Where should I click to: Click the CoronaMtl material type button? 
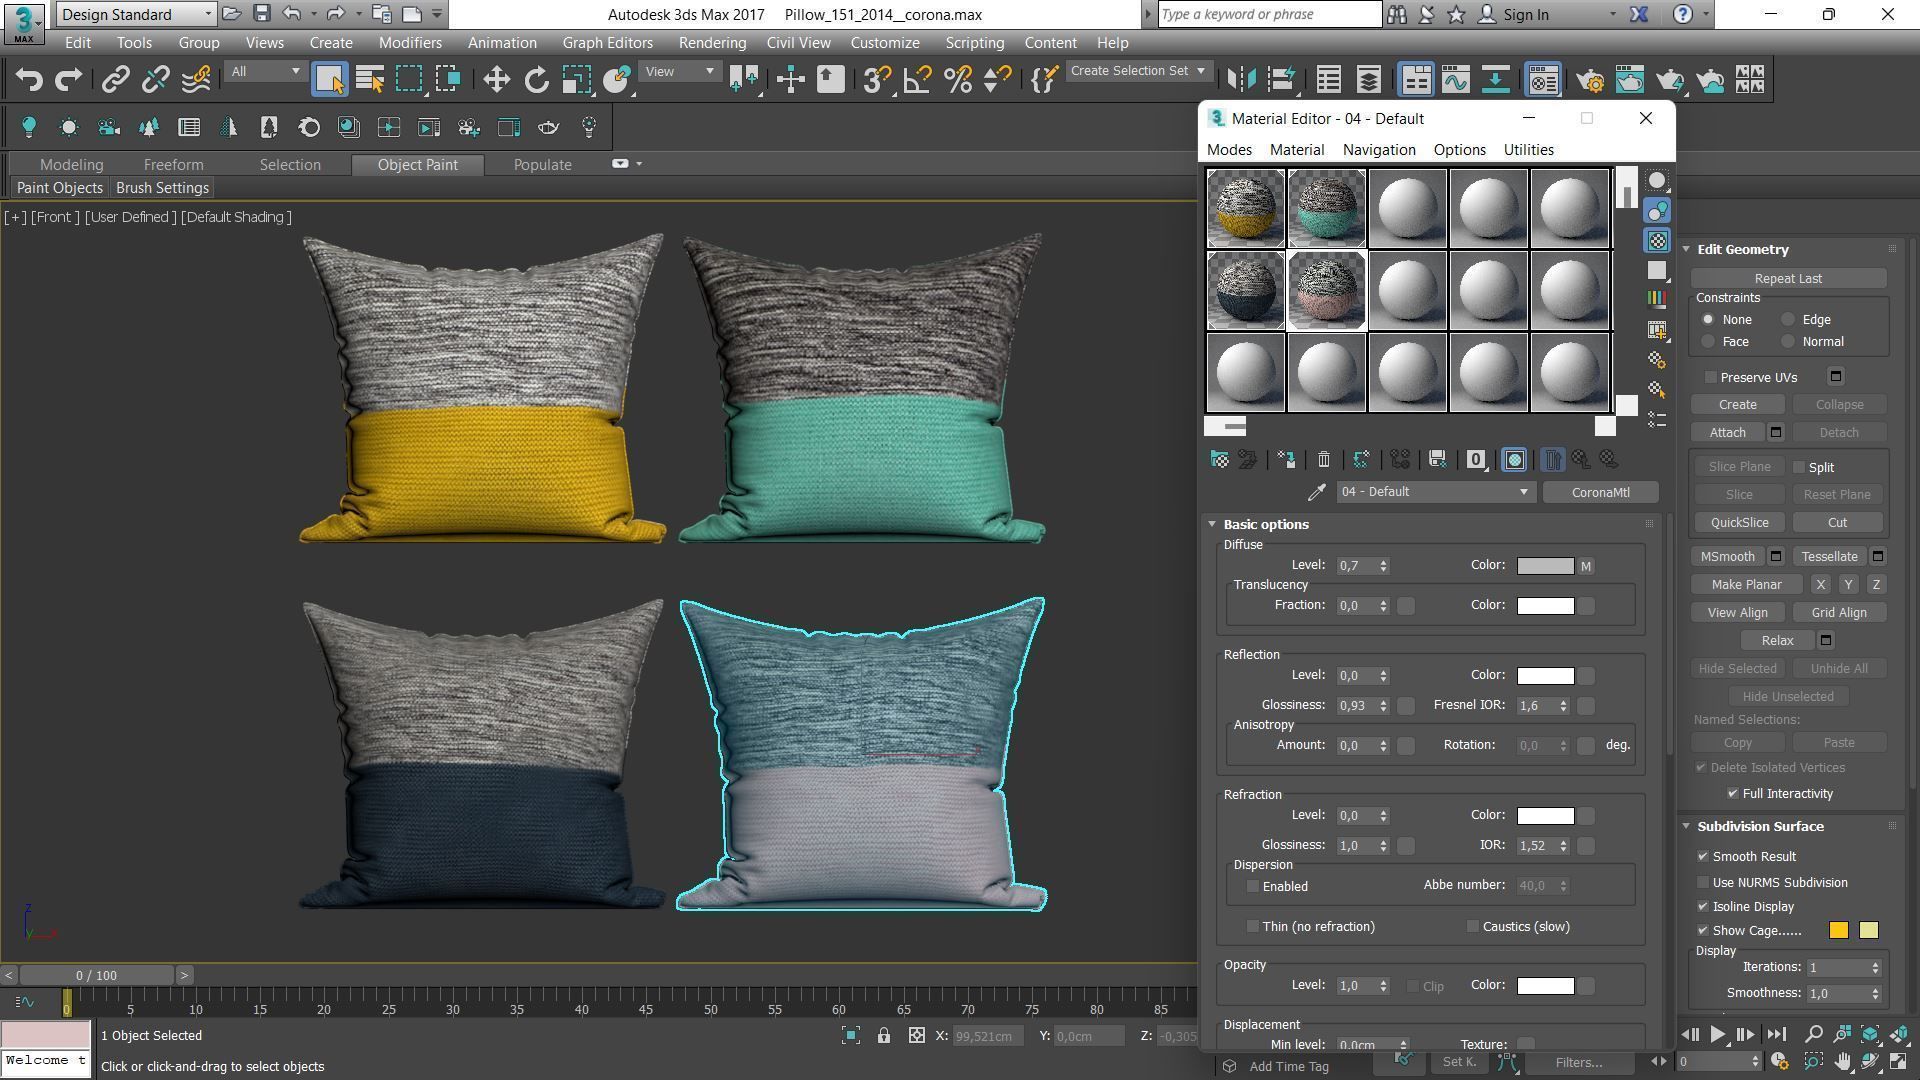click(1600, 492)
